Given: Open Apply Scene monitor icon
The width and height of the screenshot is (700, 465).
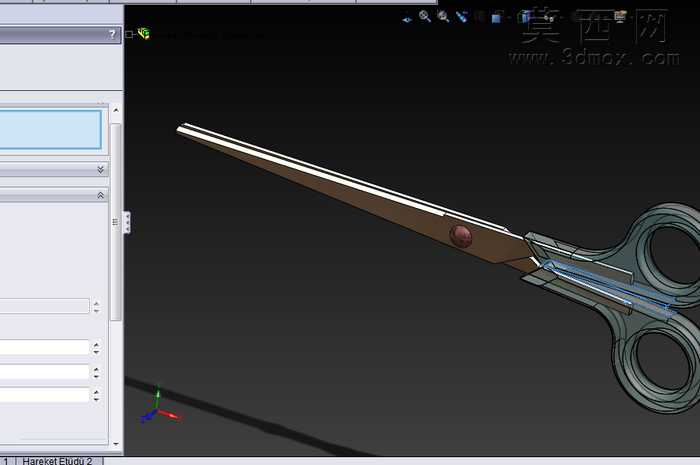Looking at the screenshot, I should 620,17.
